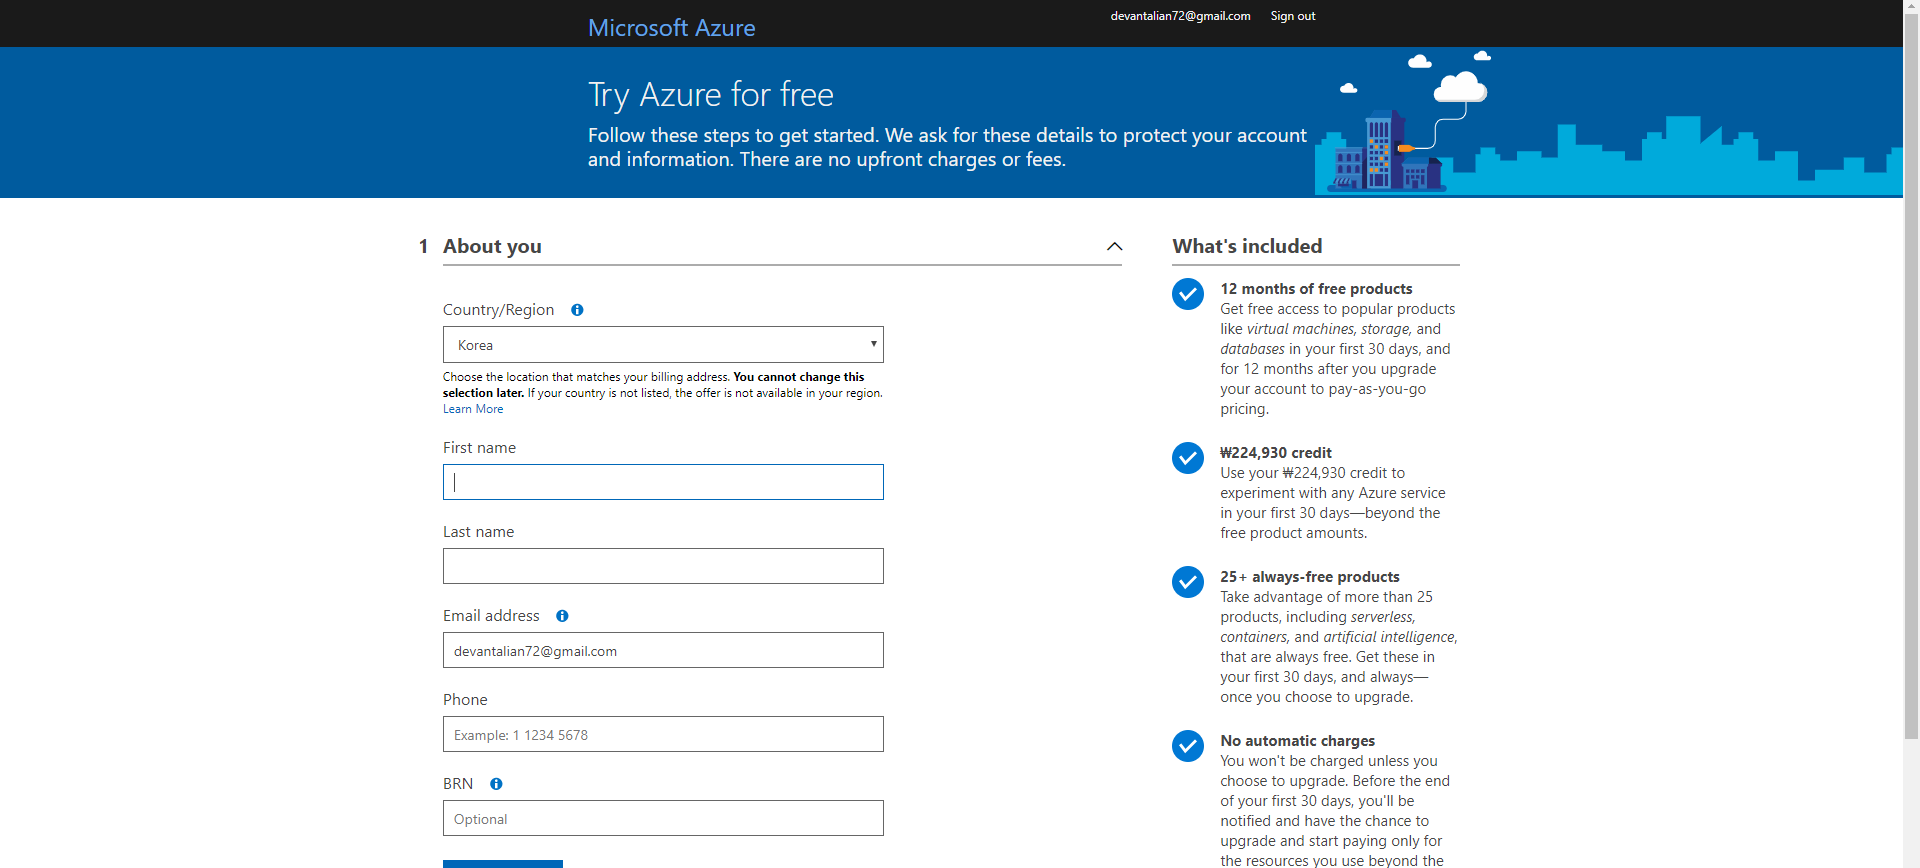Screen dimensions: 1920x868
Task: Click the Country/Region info icon
Action: [577, 310]
